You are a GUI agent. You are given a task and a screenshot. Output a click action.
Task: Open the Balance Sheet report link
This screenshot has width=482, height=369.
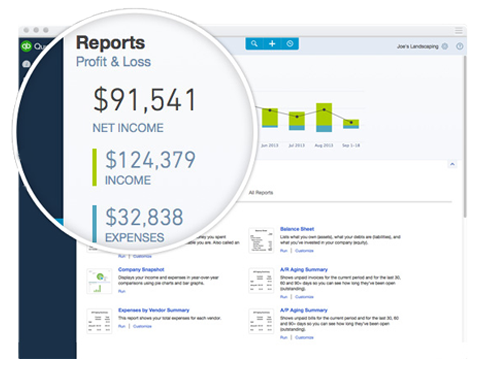(297, 229)
